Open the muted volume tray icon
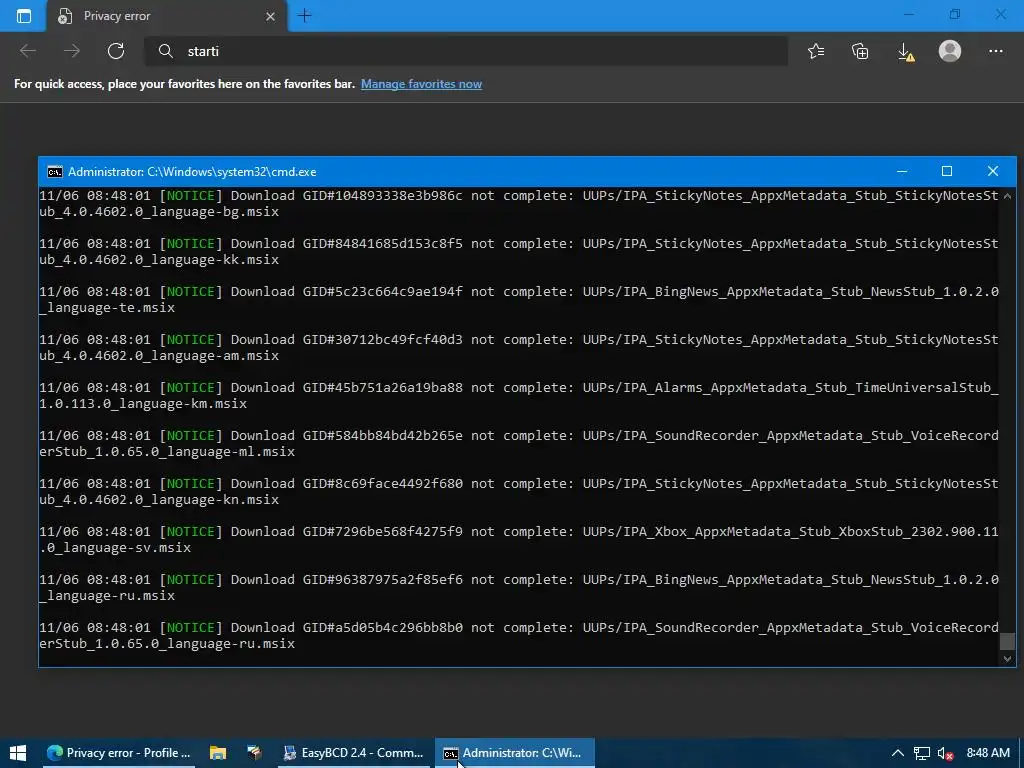The width and height of the screenshot is (1024, 768). pos(945,753)
